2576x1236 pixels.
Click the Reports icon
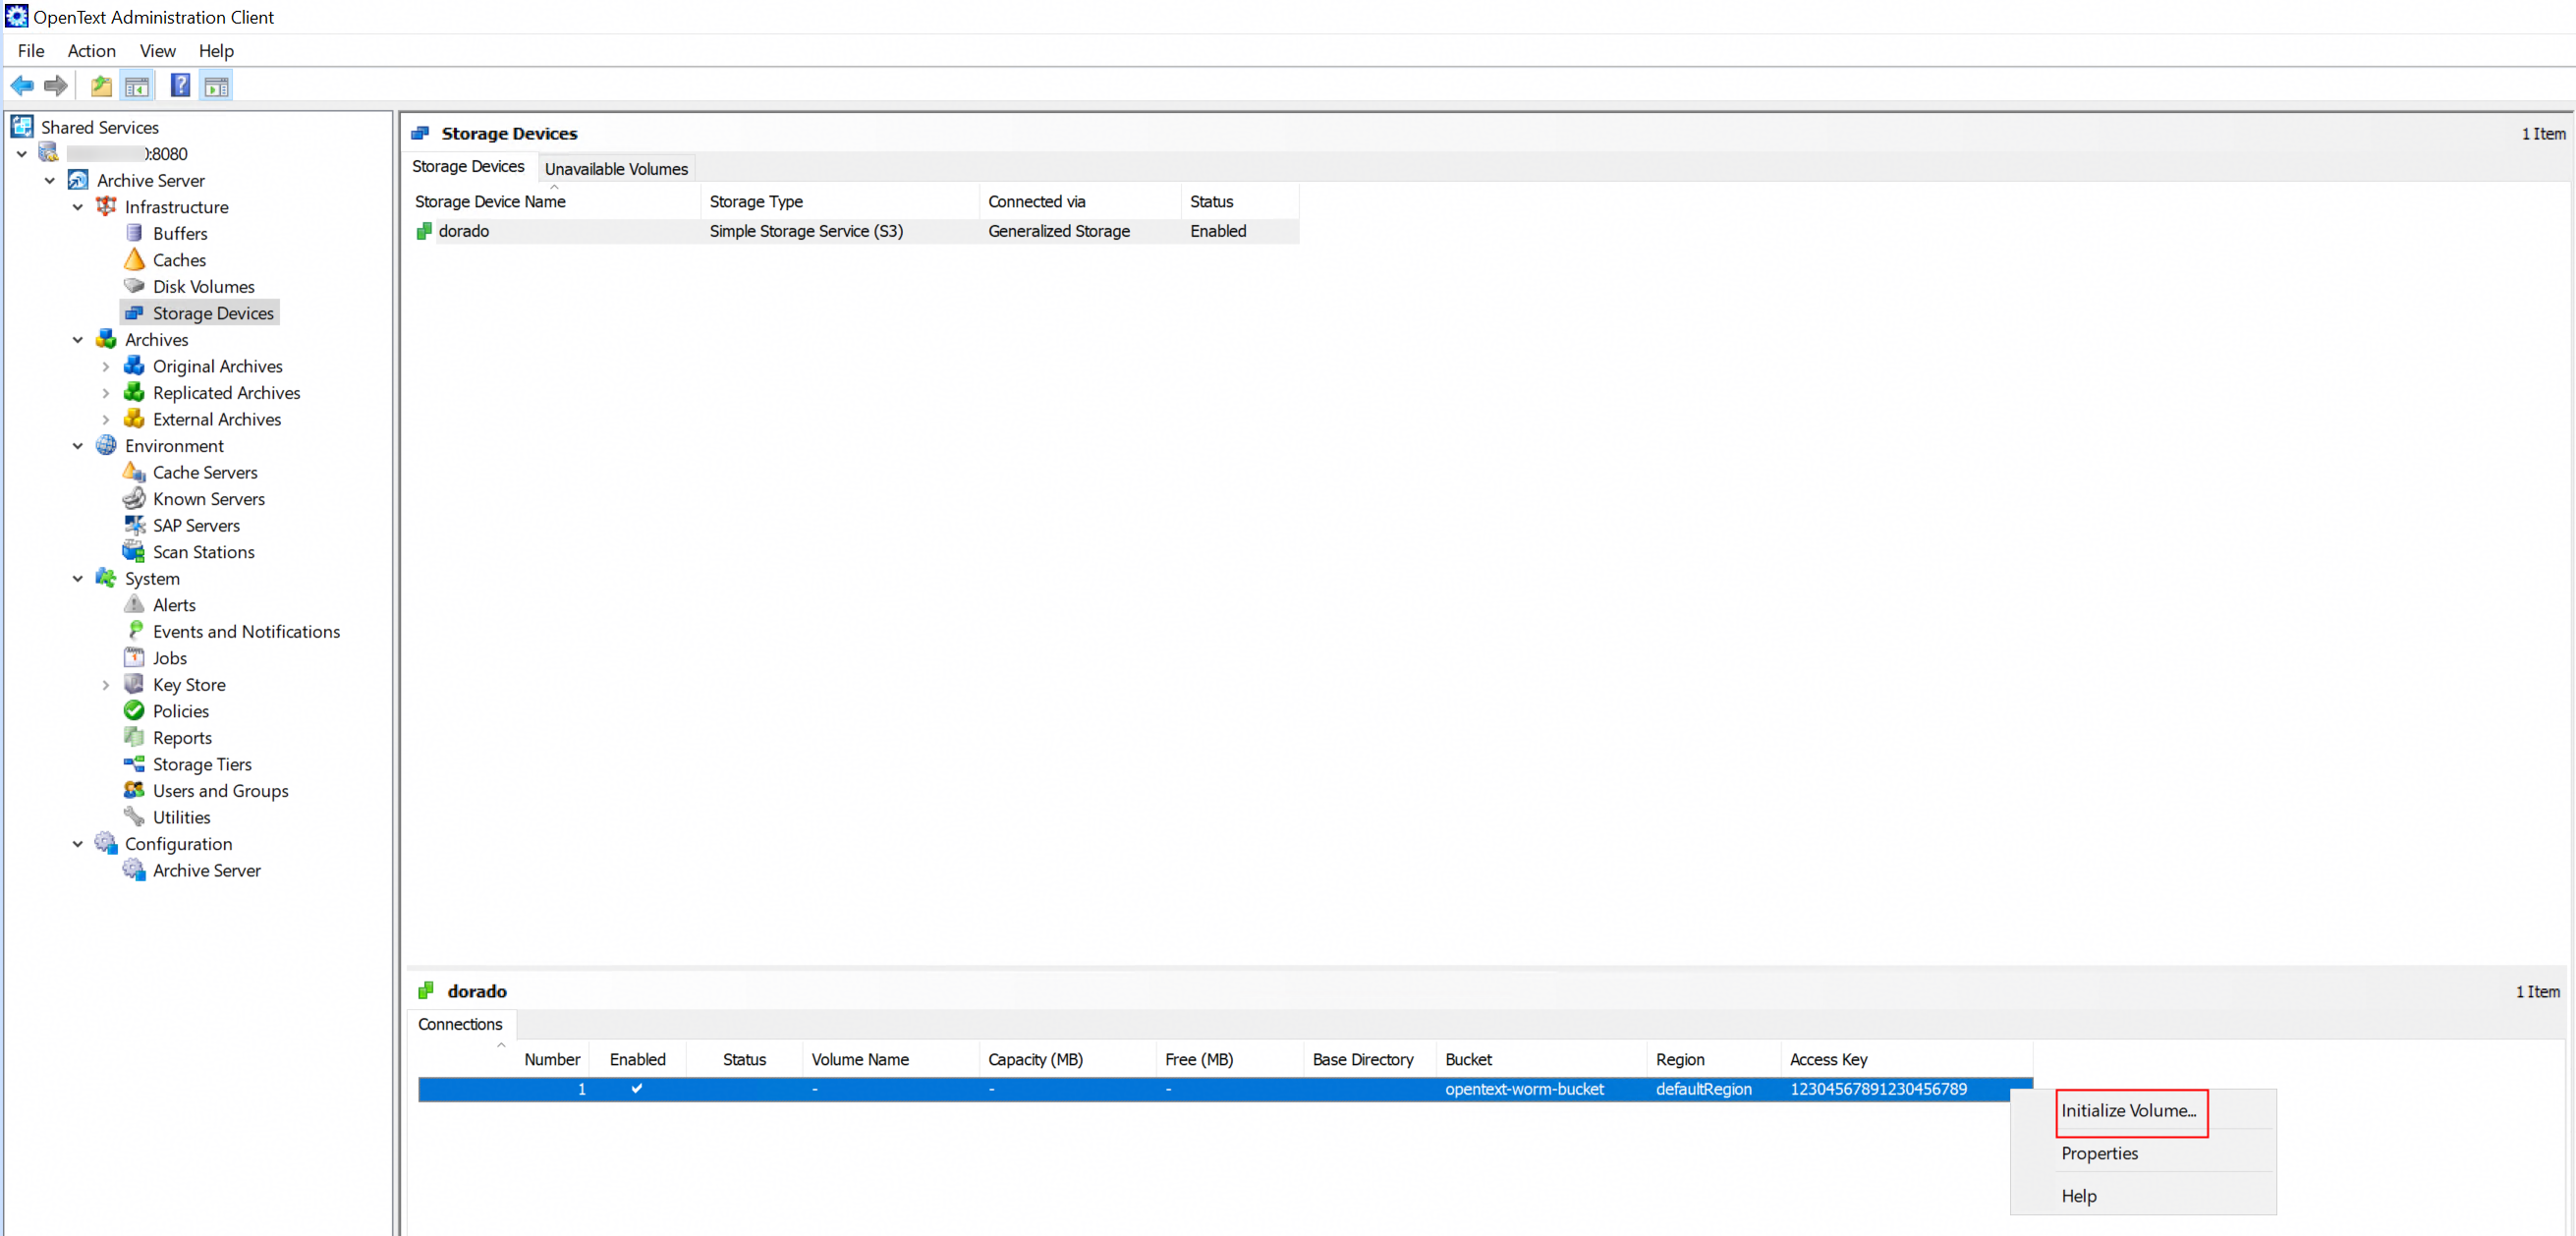coord(134,738)
